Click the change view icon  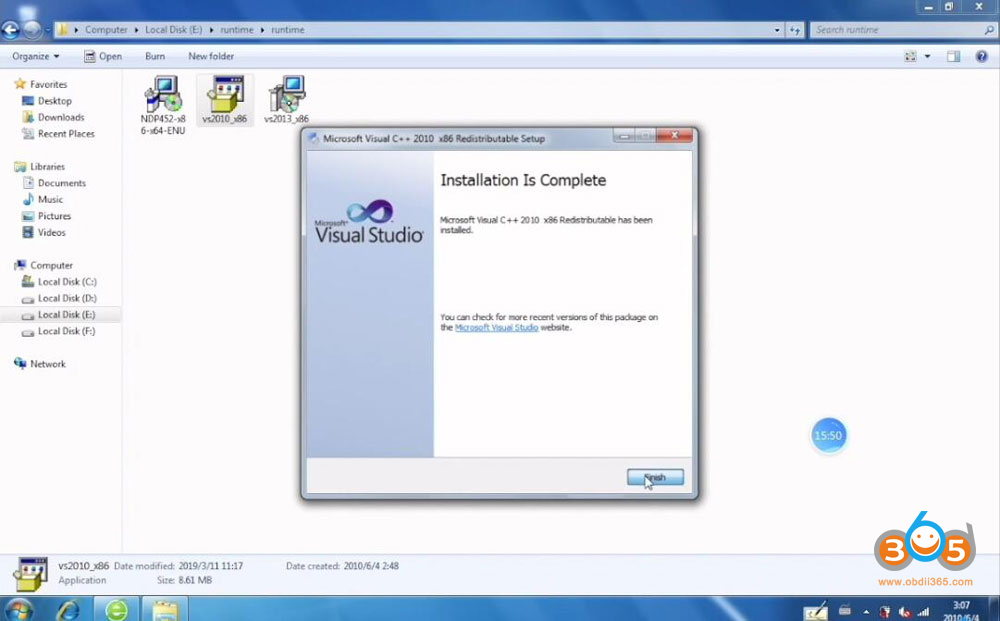910,56
